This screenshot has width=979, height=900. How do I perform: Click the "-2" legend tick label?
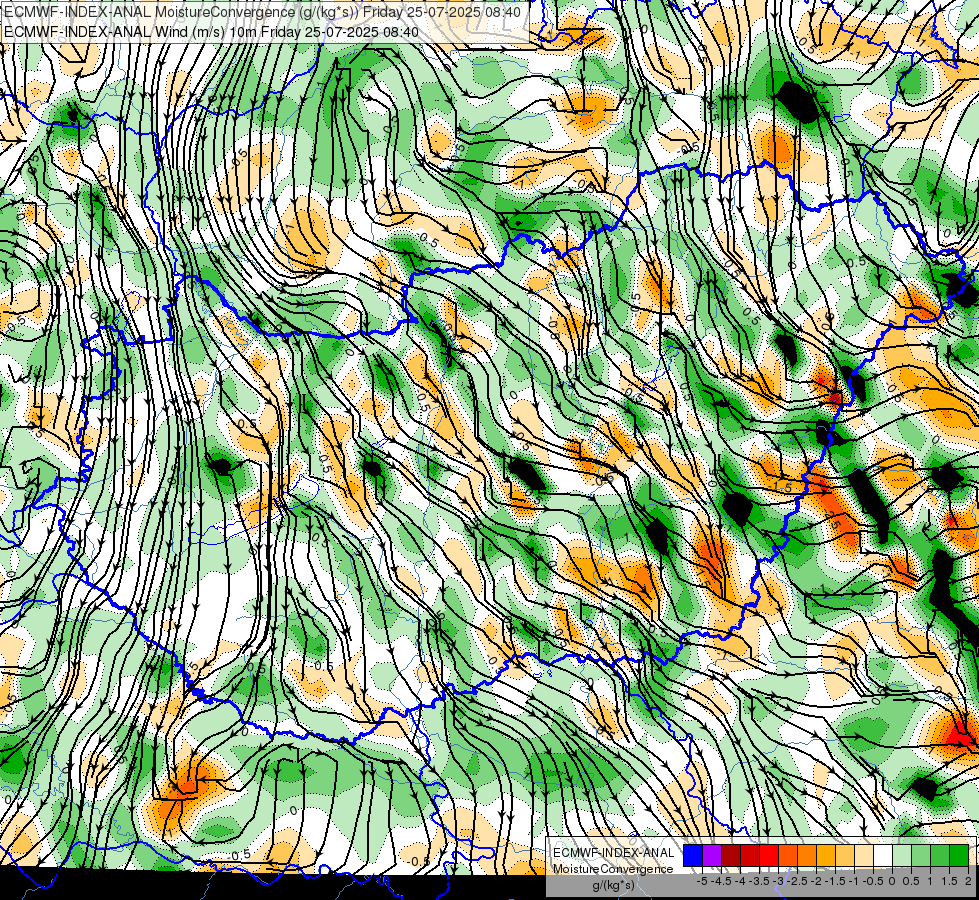tap(816, 881)
